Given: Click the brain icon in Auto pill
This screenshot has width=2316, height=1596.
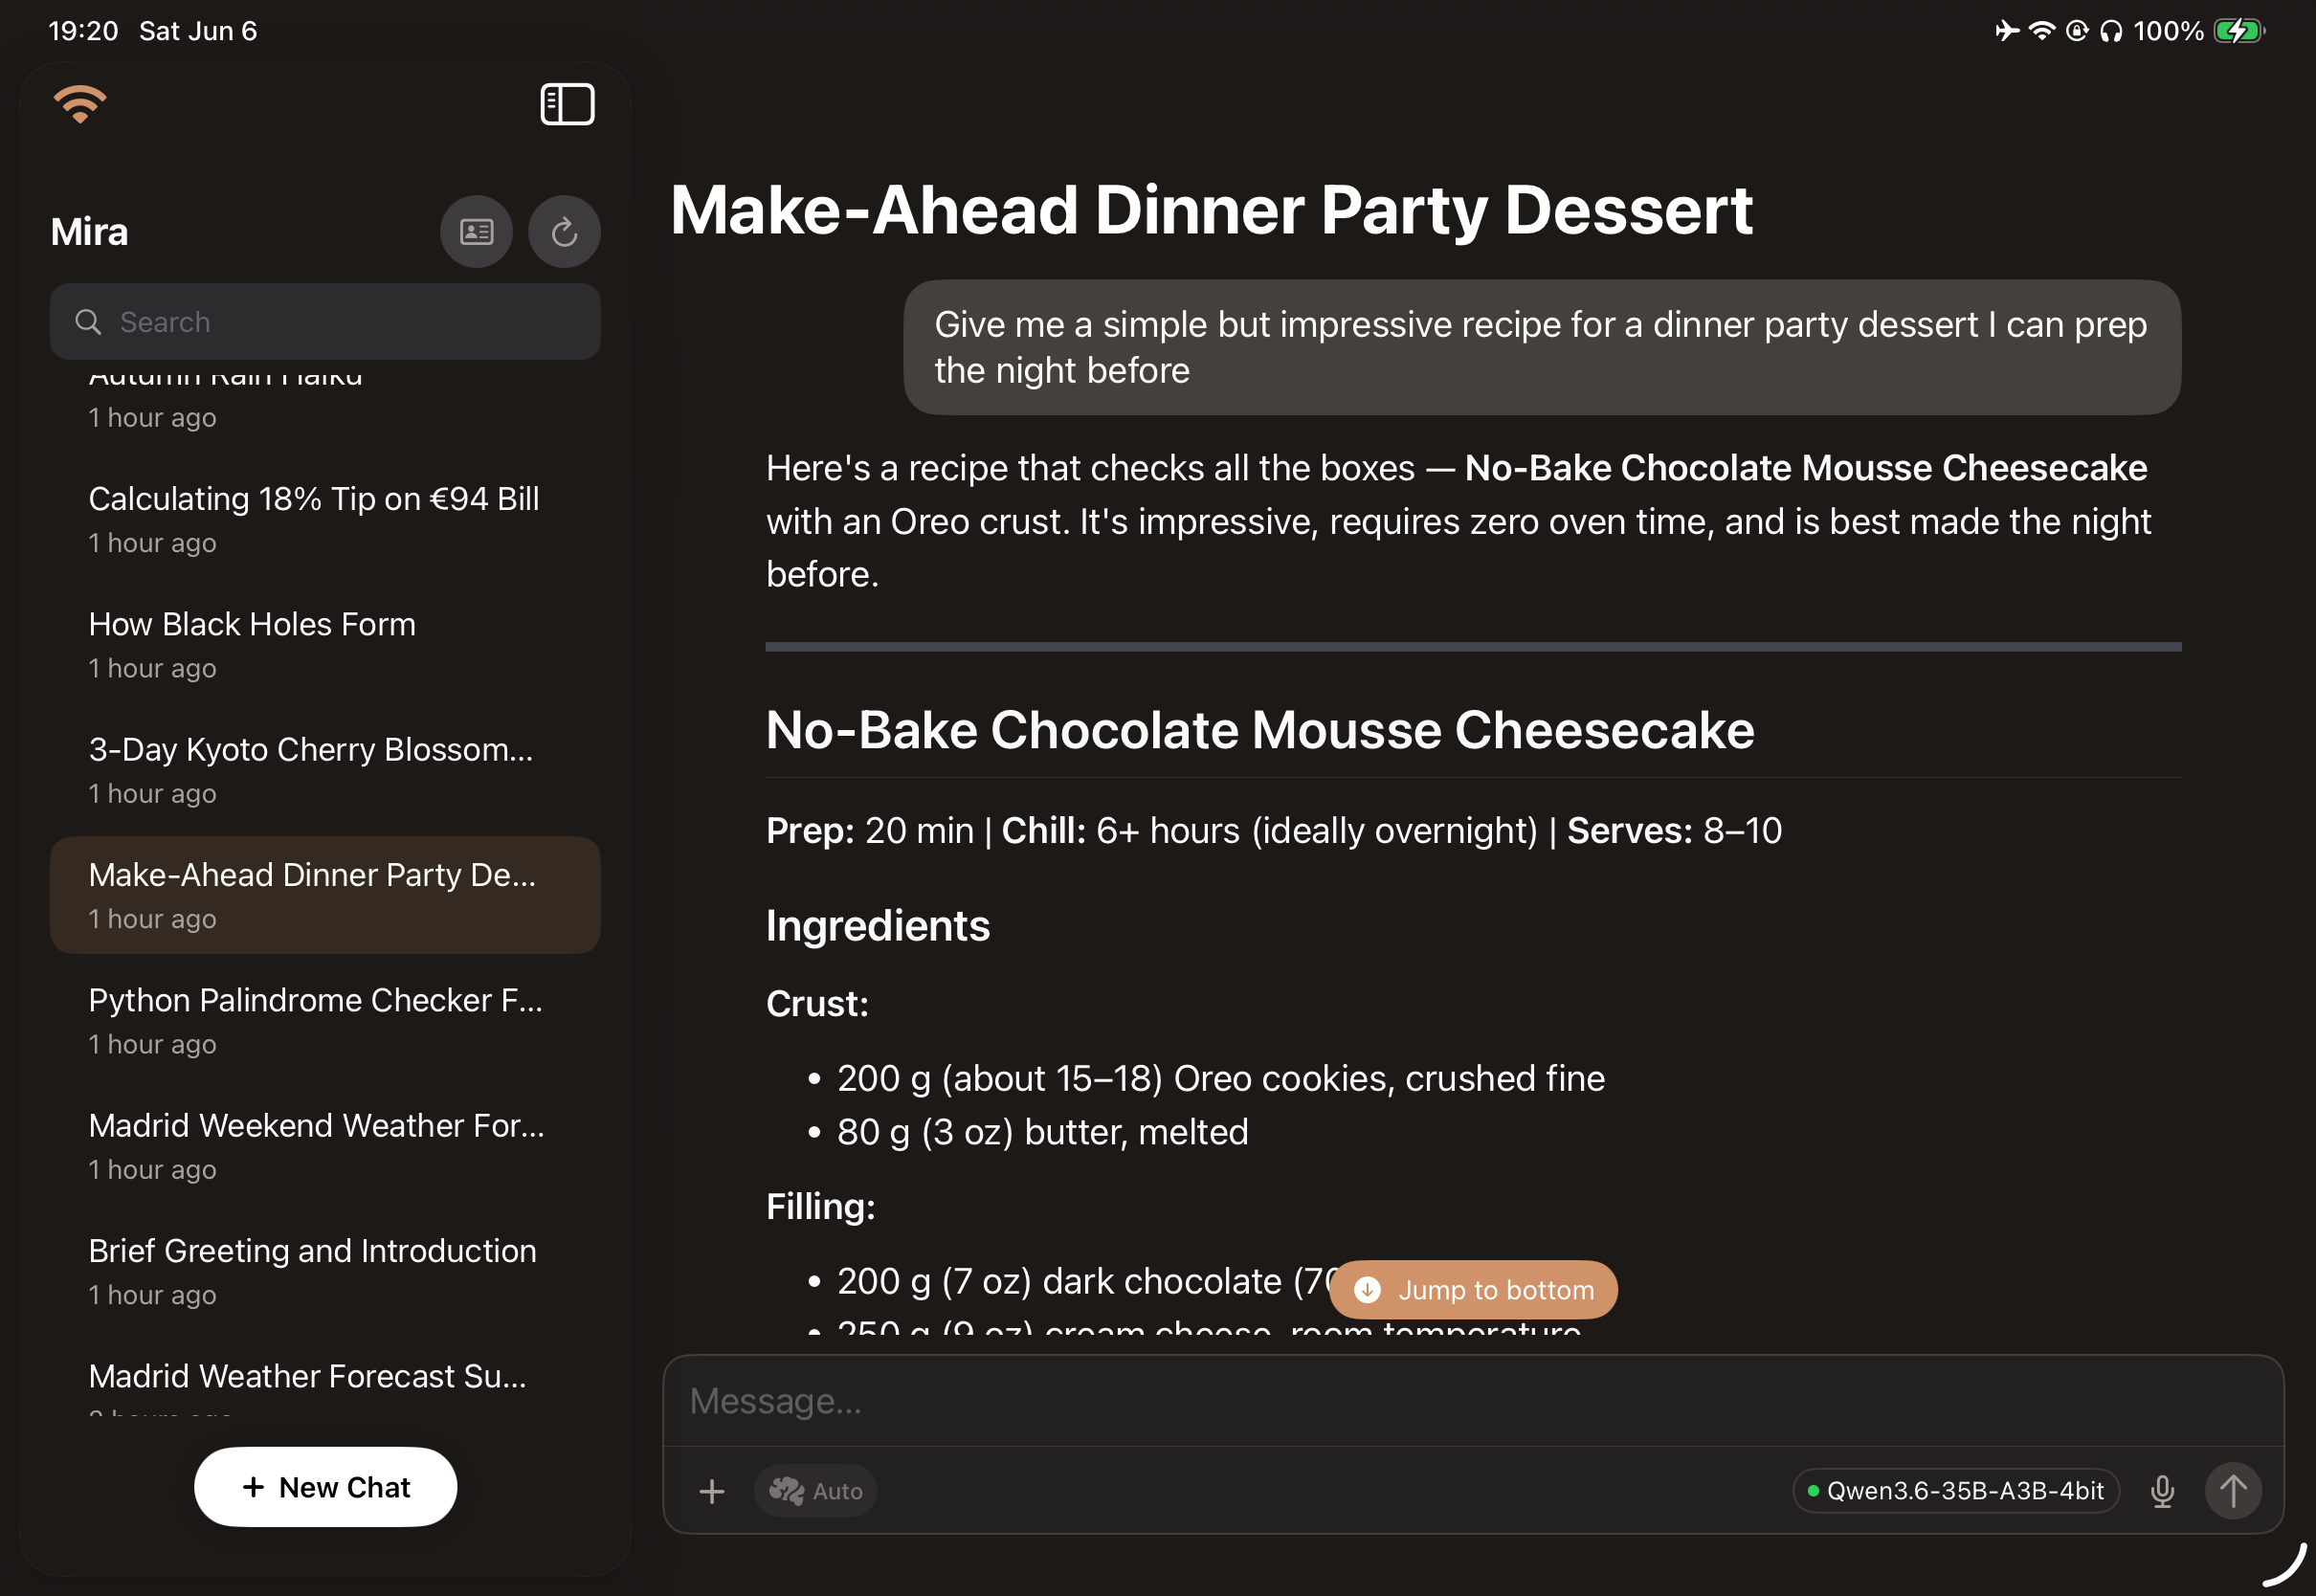Looking at the screenshot, I should click(x=786, y=1491).
